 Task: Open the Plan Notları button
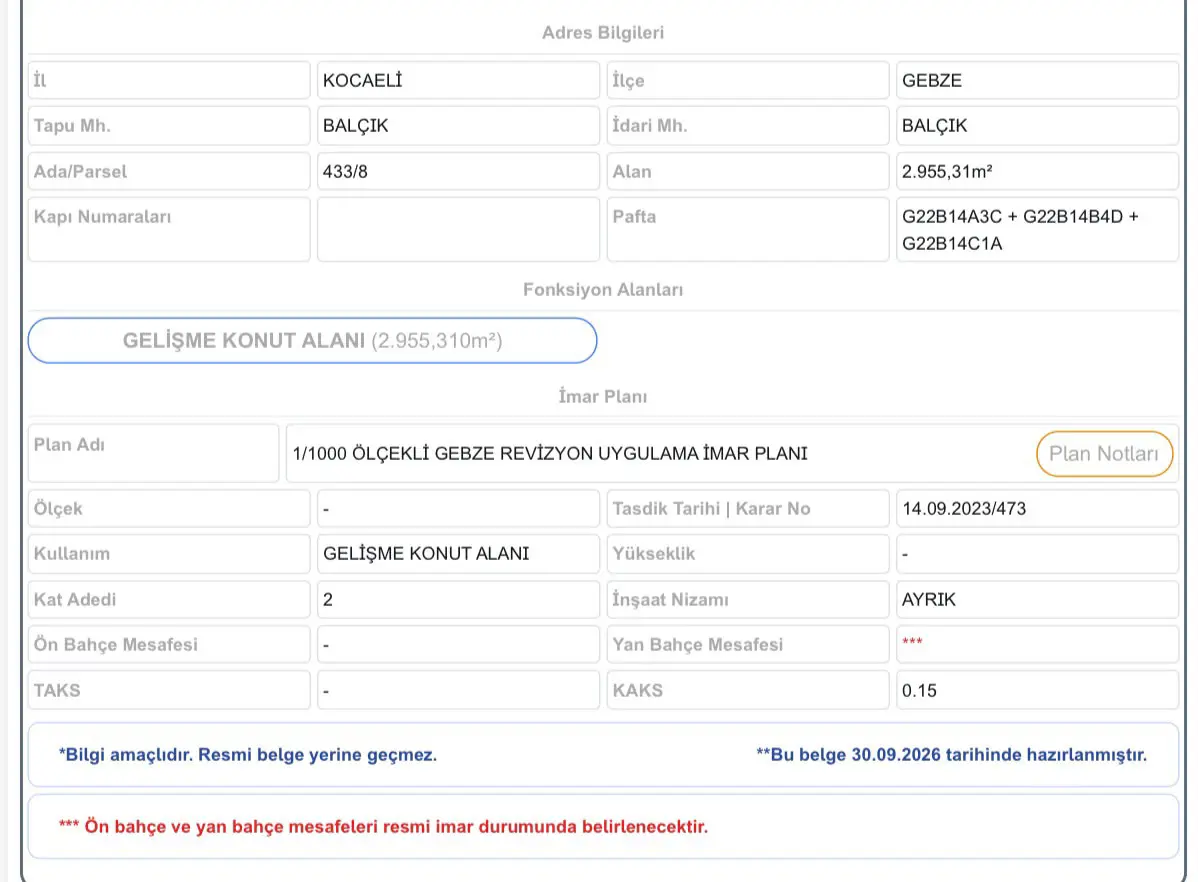coord(1104,453)
